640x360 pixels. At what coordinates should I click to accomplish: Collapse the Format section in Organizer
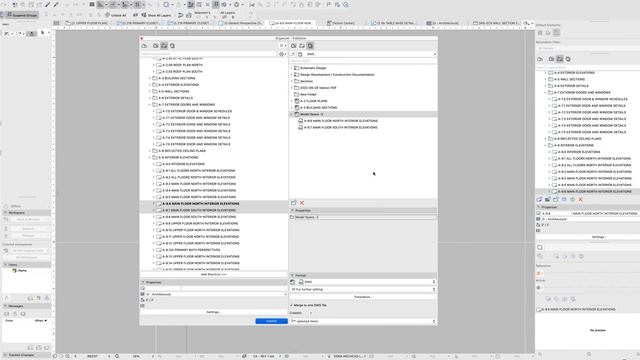coord(292,276)
